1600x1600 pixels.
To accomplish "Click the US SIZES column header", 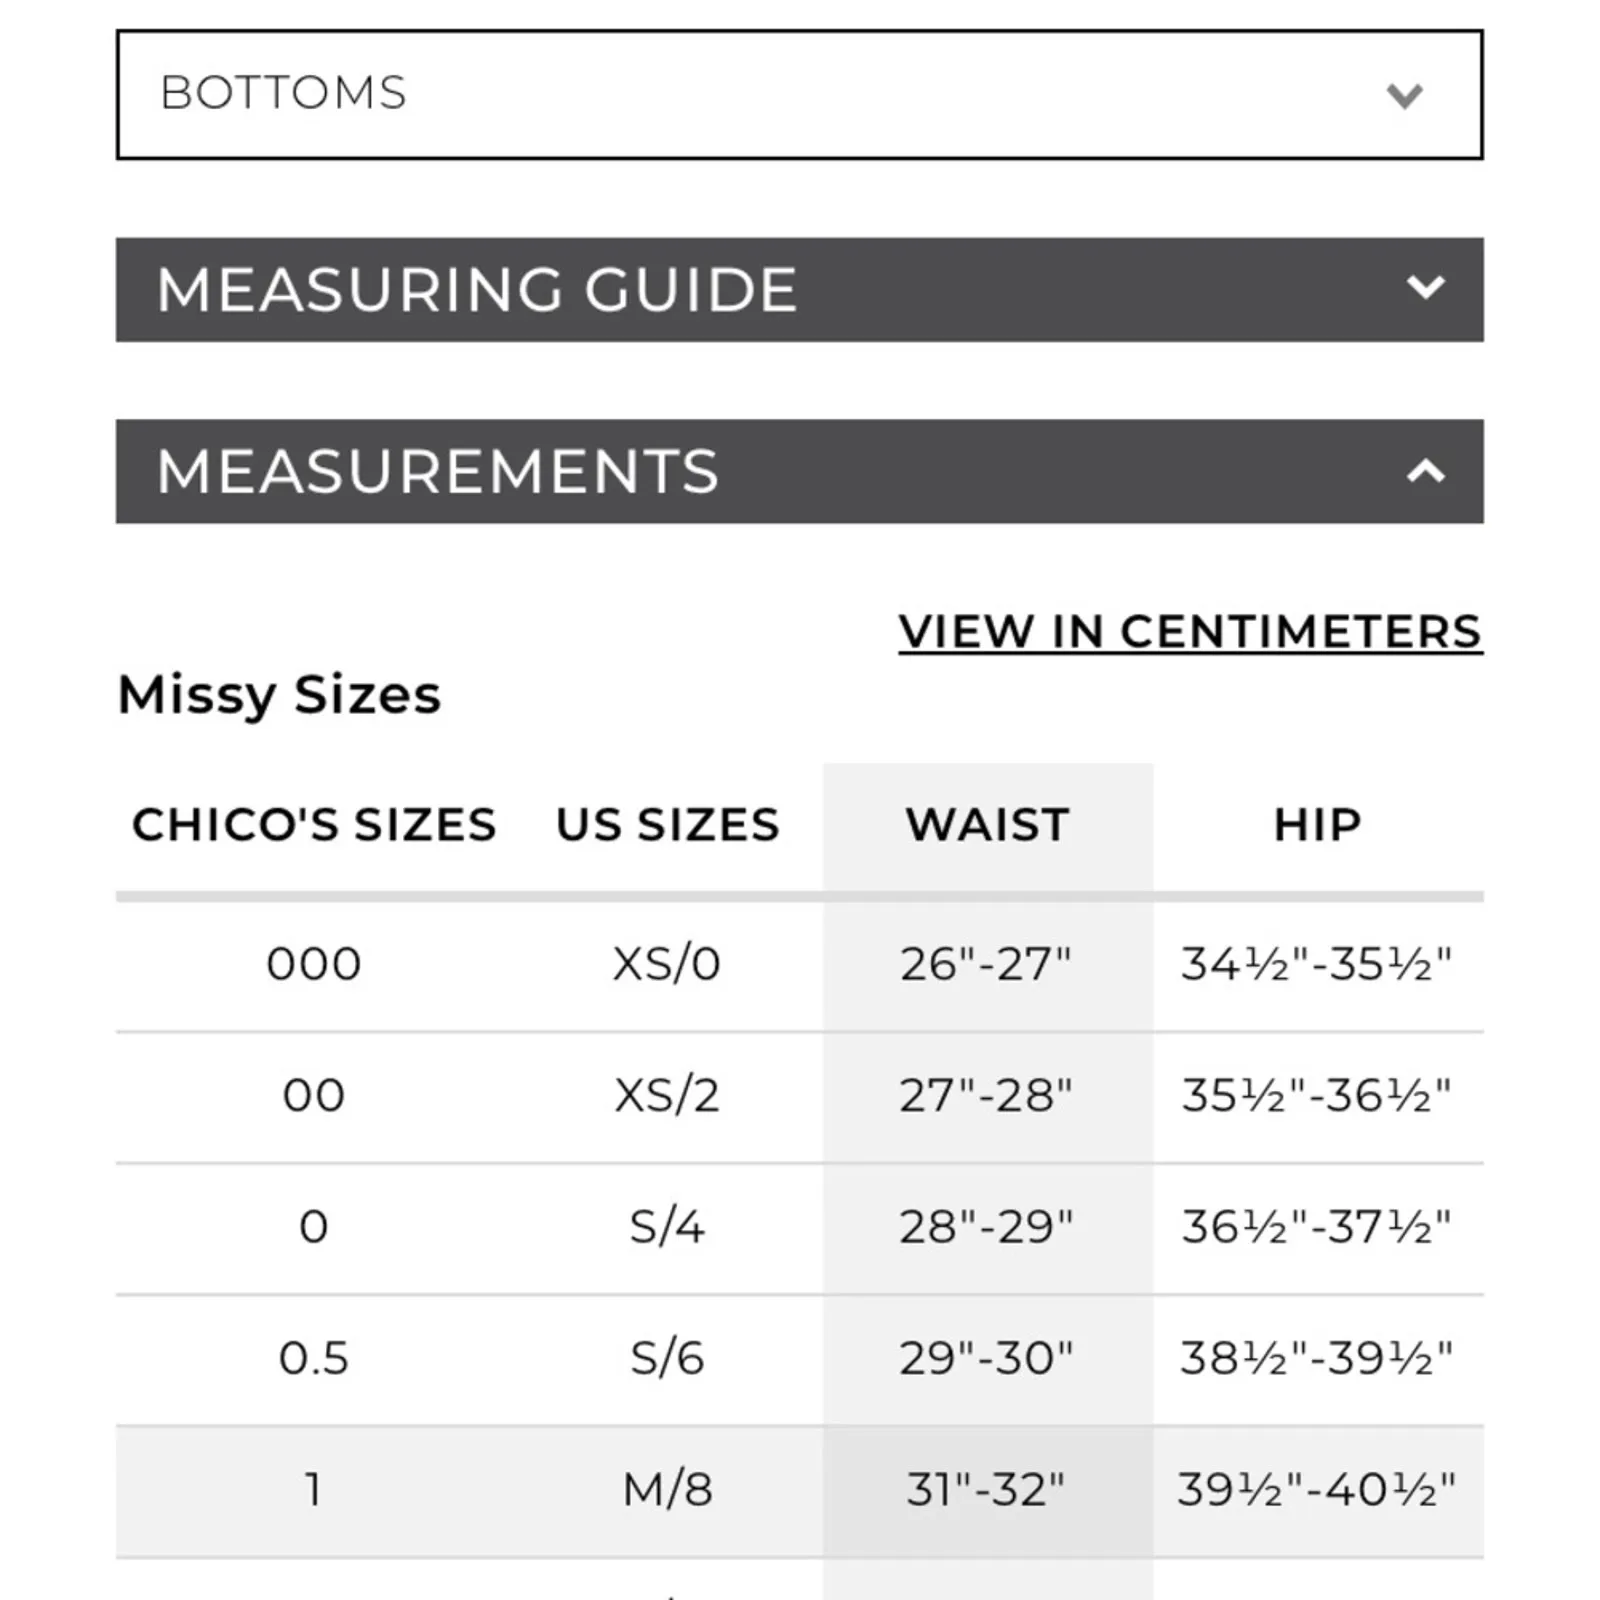I will [667, 825].
